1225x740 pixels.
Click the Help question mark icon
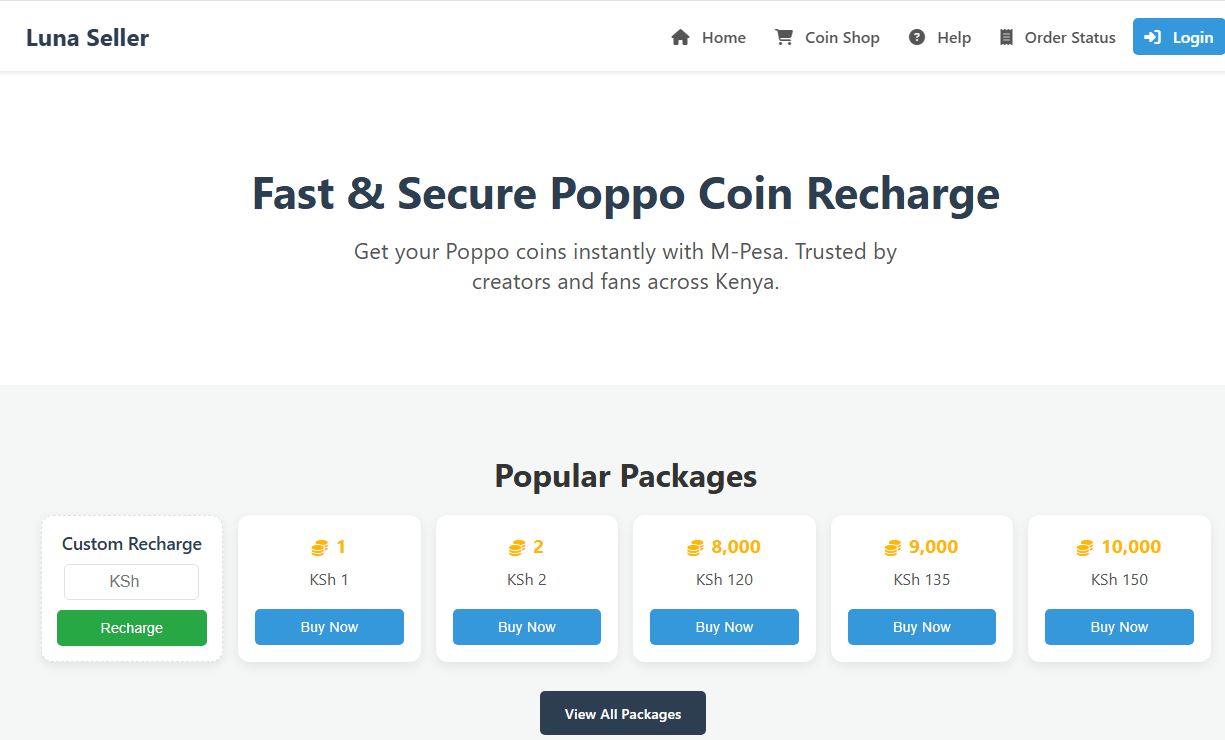pos(916,38)
